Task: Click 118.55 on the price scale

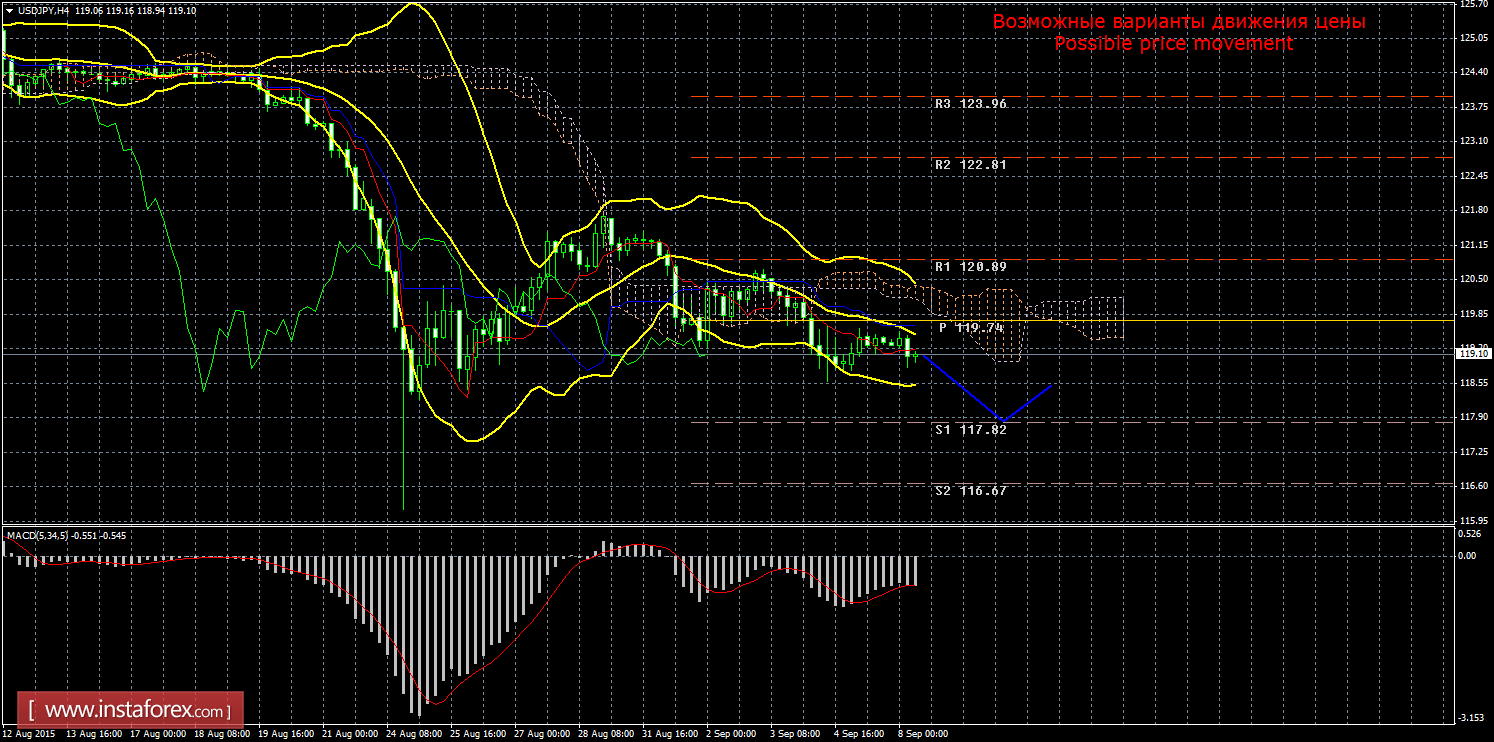Action: tap(1473, 383)
